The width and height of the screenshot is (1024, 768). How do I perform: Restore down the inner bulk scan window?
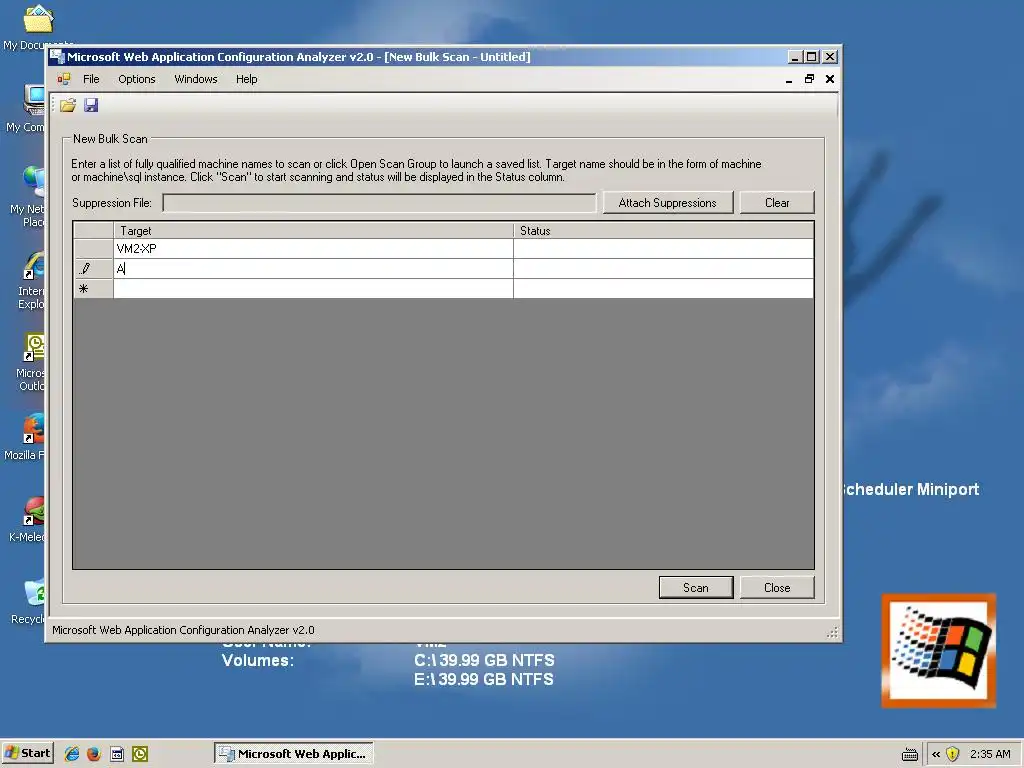point(809,79)
